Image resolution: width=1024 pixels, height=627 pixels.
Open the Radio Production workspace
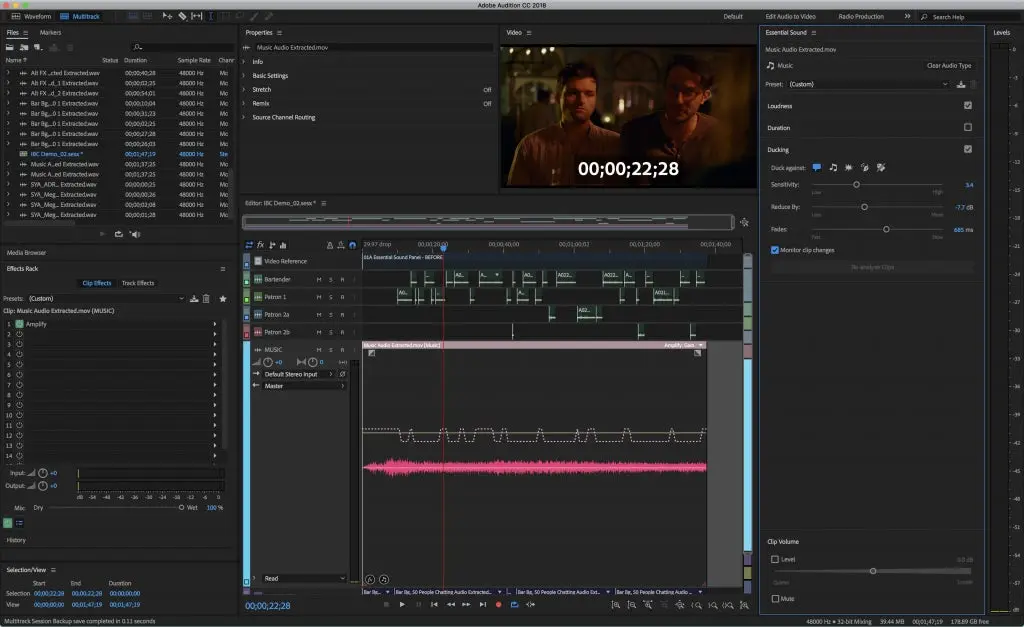[862, 16]
